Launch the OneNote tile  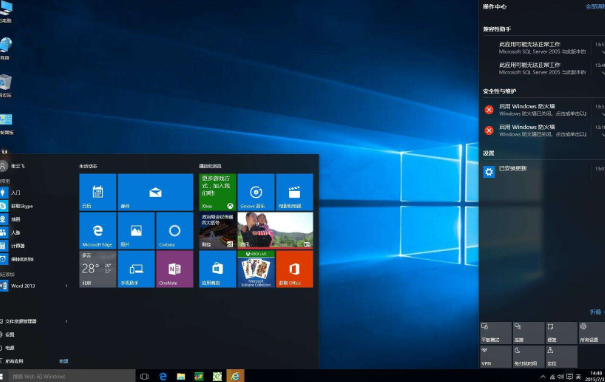click(x=175, y=269)
